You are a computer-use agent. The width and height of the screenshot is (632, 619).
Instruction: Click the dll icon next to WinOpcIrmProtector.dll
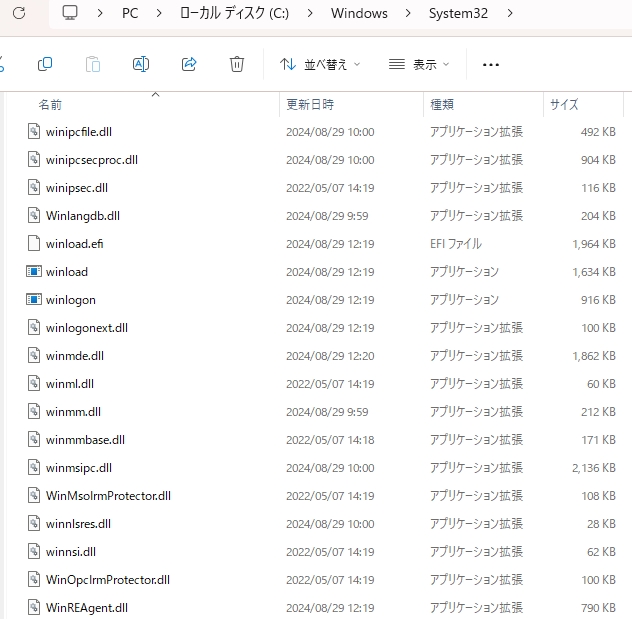coord(34,580)
